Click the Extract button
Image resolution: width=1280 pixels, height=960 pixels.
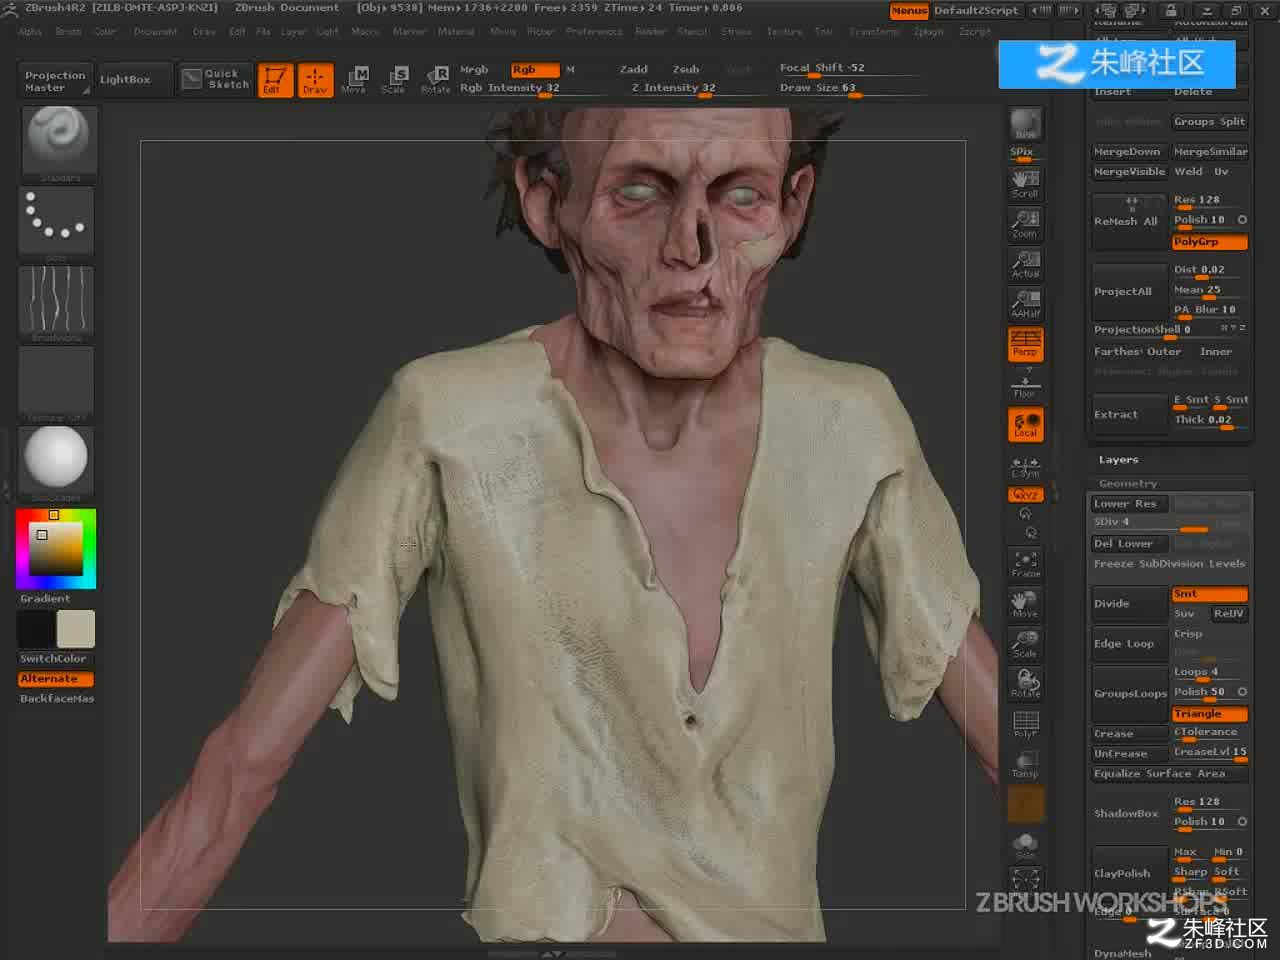1129,414
